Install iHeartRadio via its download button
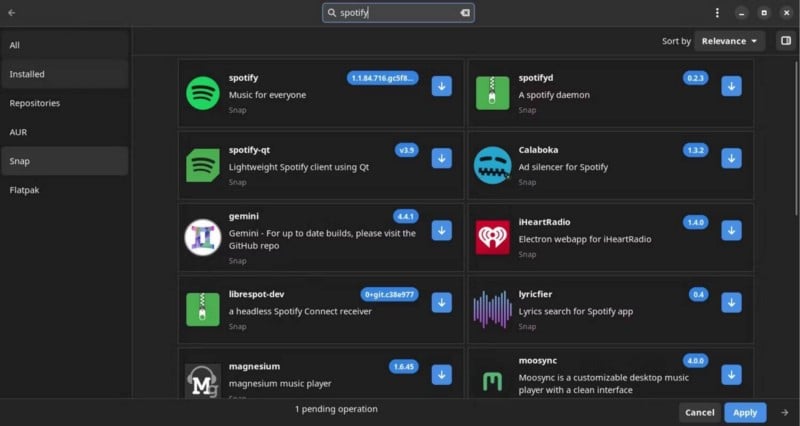Viewport: 800px width, 426px height. (x=731, y=231)
